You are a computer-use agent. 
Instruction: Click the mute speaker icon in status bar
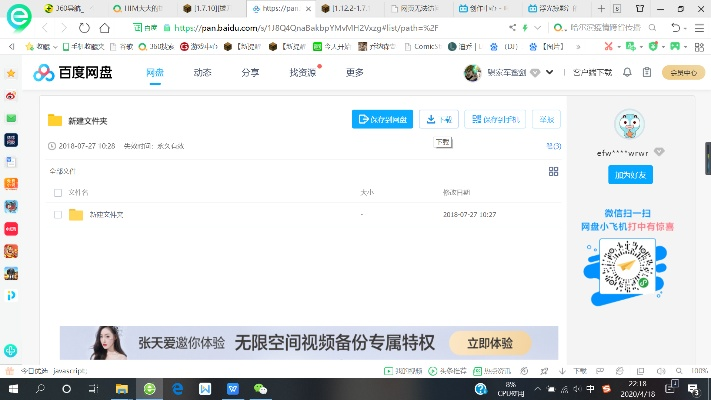(x=661, y=371)
